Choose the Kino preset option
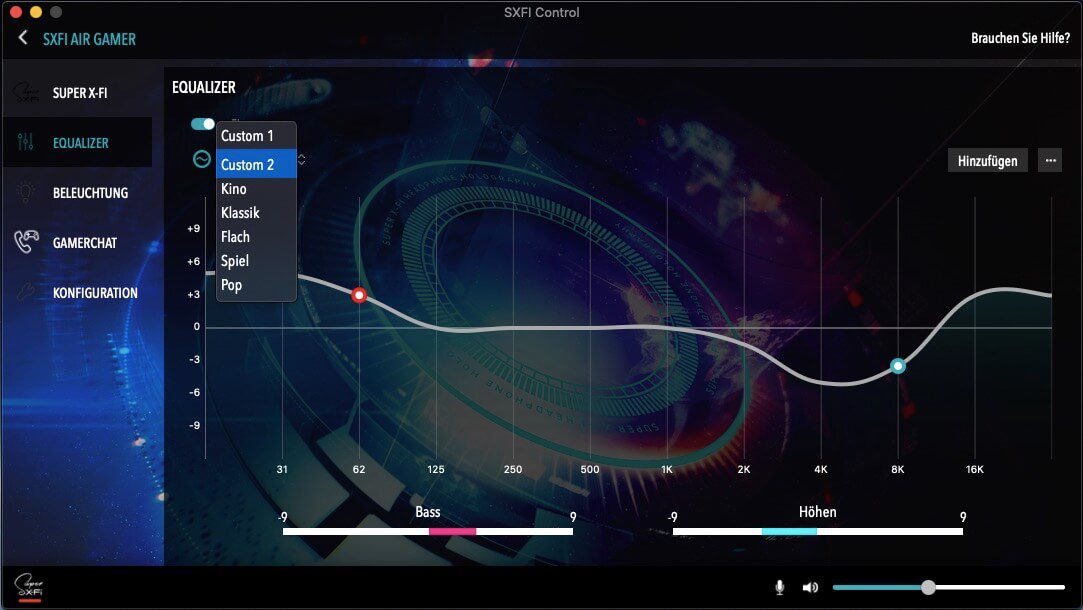1083x610 pixels. (234, 189)
